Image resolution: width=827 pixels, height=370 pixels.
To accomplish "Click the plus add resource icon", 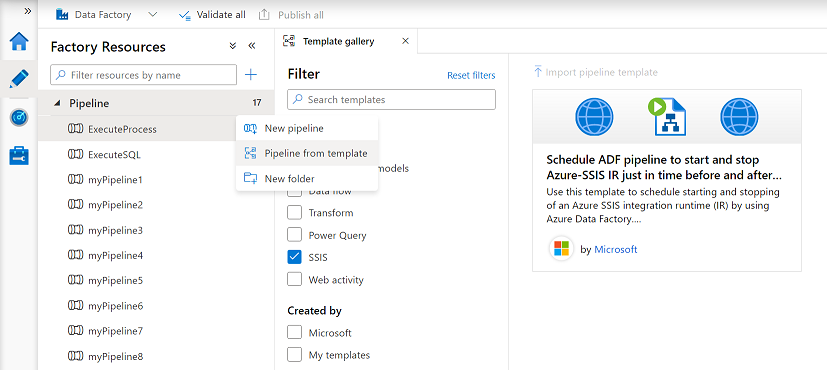I will coord(251,75).
